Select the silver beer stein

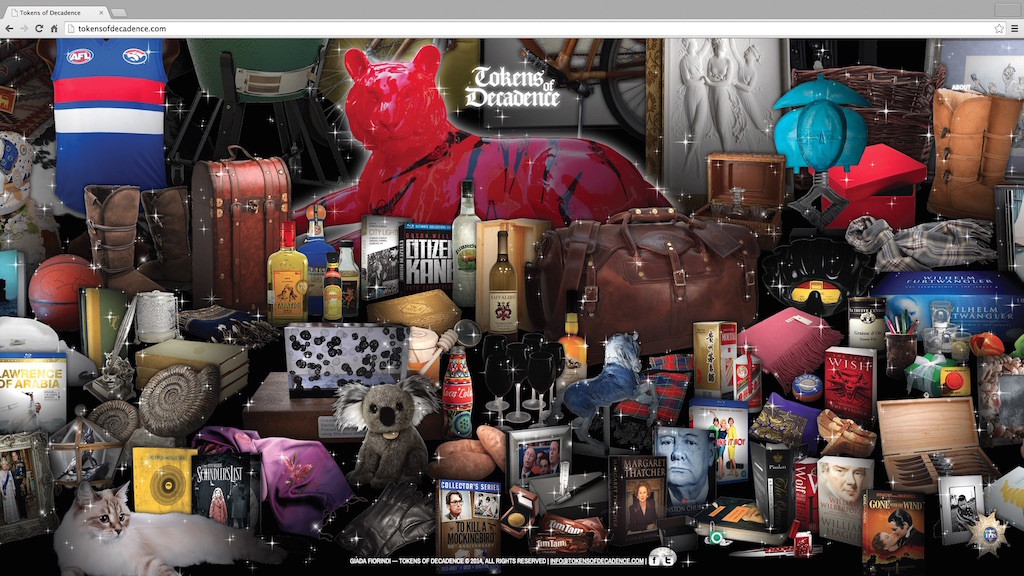pos(157,316)
